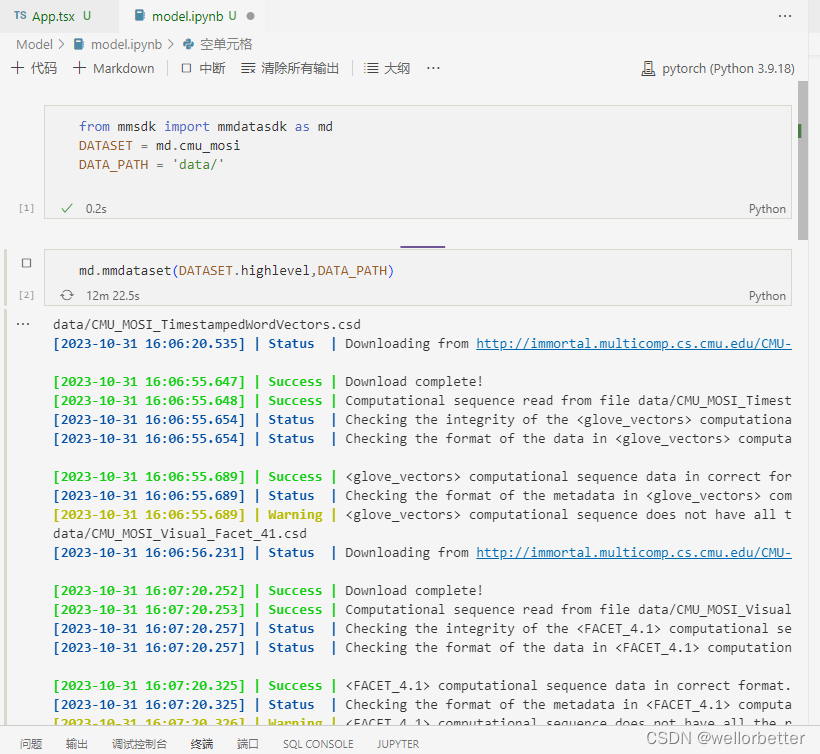The width and height of the screenshot is (820, 754).
Task: Add a new code cell with 代码 button
Action: point(39,68)
